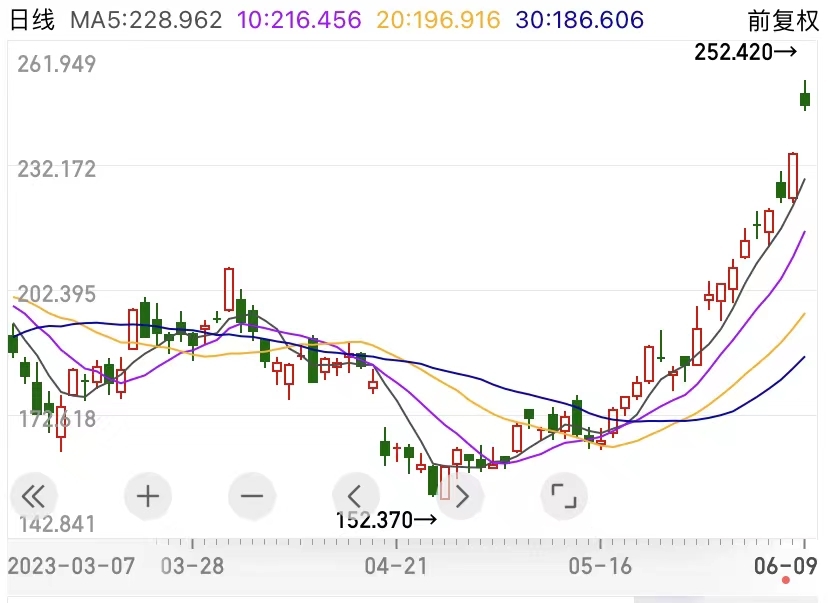Image resolution: width=828 pixels, height=603 pixels.
Task: Shift chart right with the next arrow
Action: pyautogui.click(x=460, y=495)
